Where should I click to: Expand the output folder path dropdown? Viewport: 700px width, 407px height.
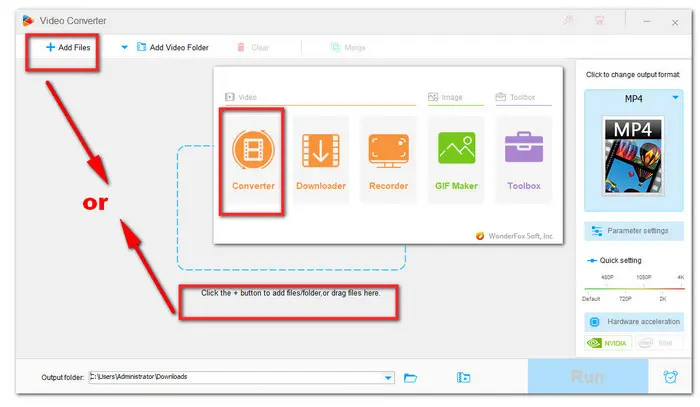point(388,377)
